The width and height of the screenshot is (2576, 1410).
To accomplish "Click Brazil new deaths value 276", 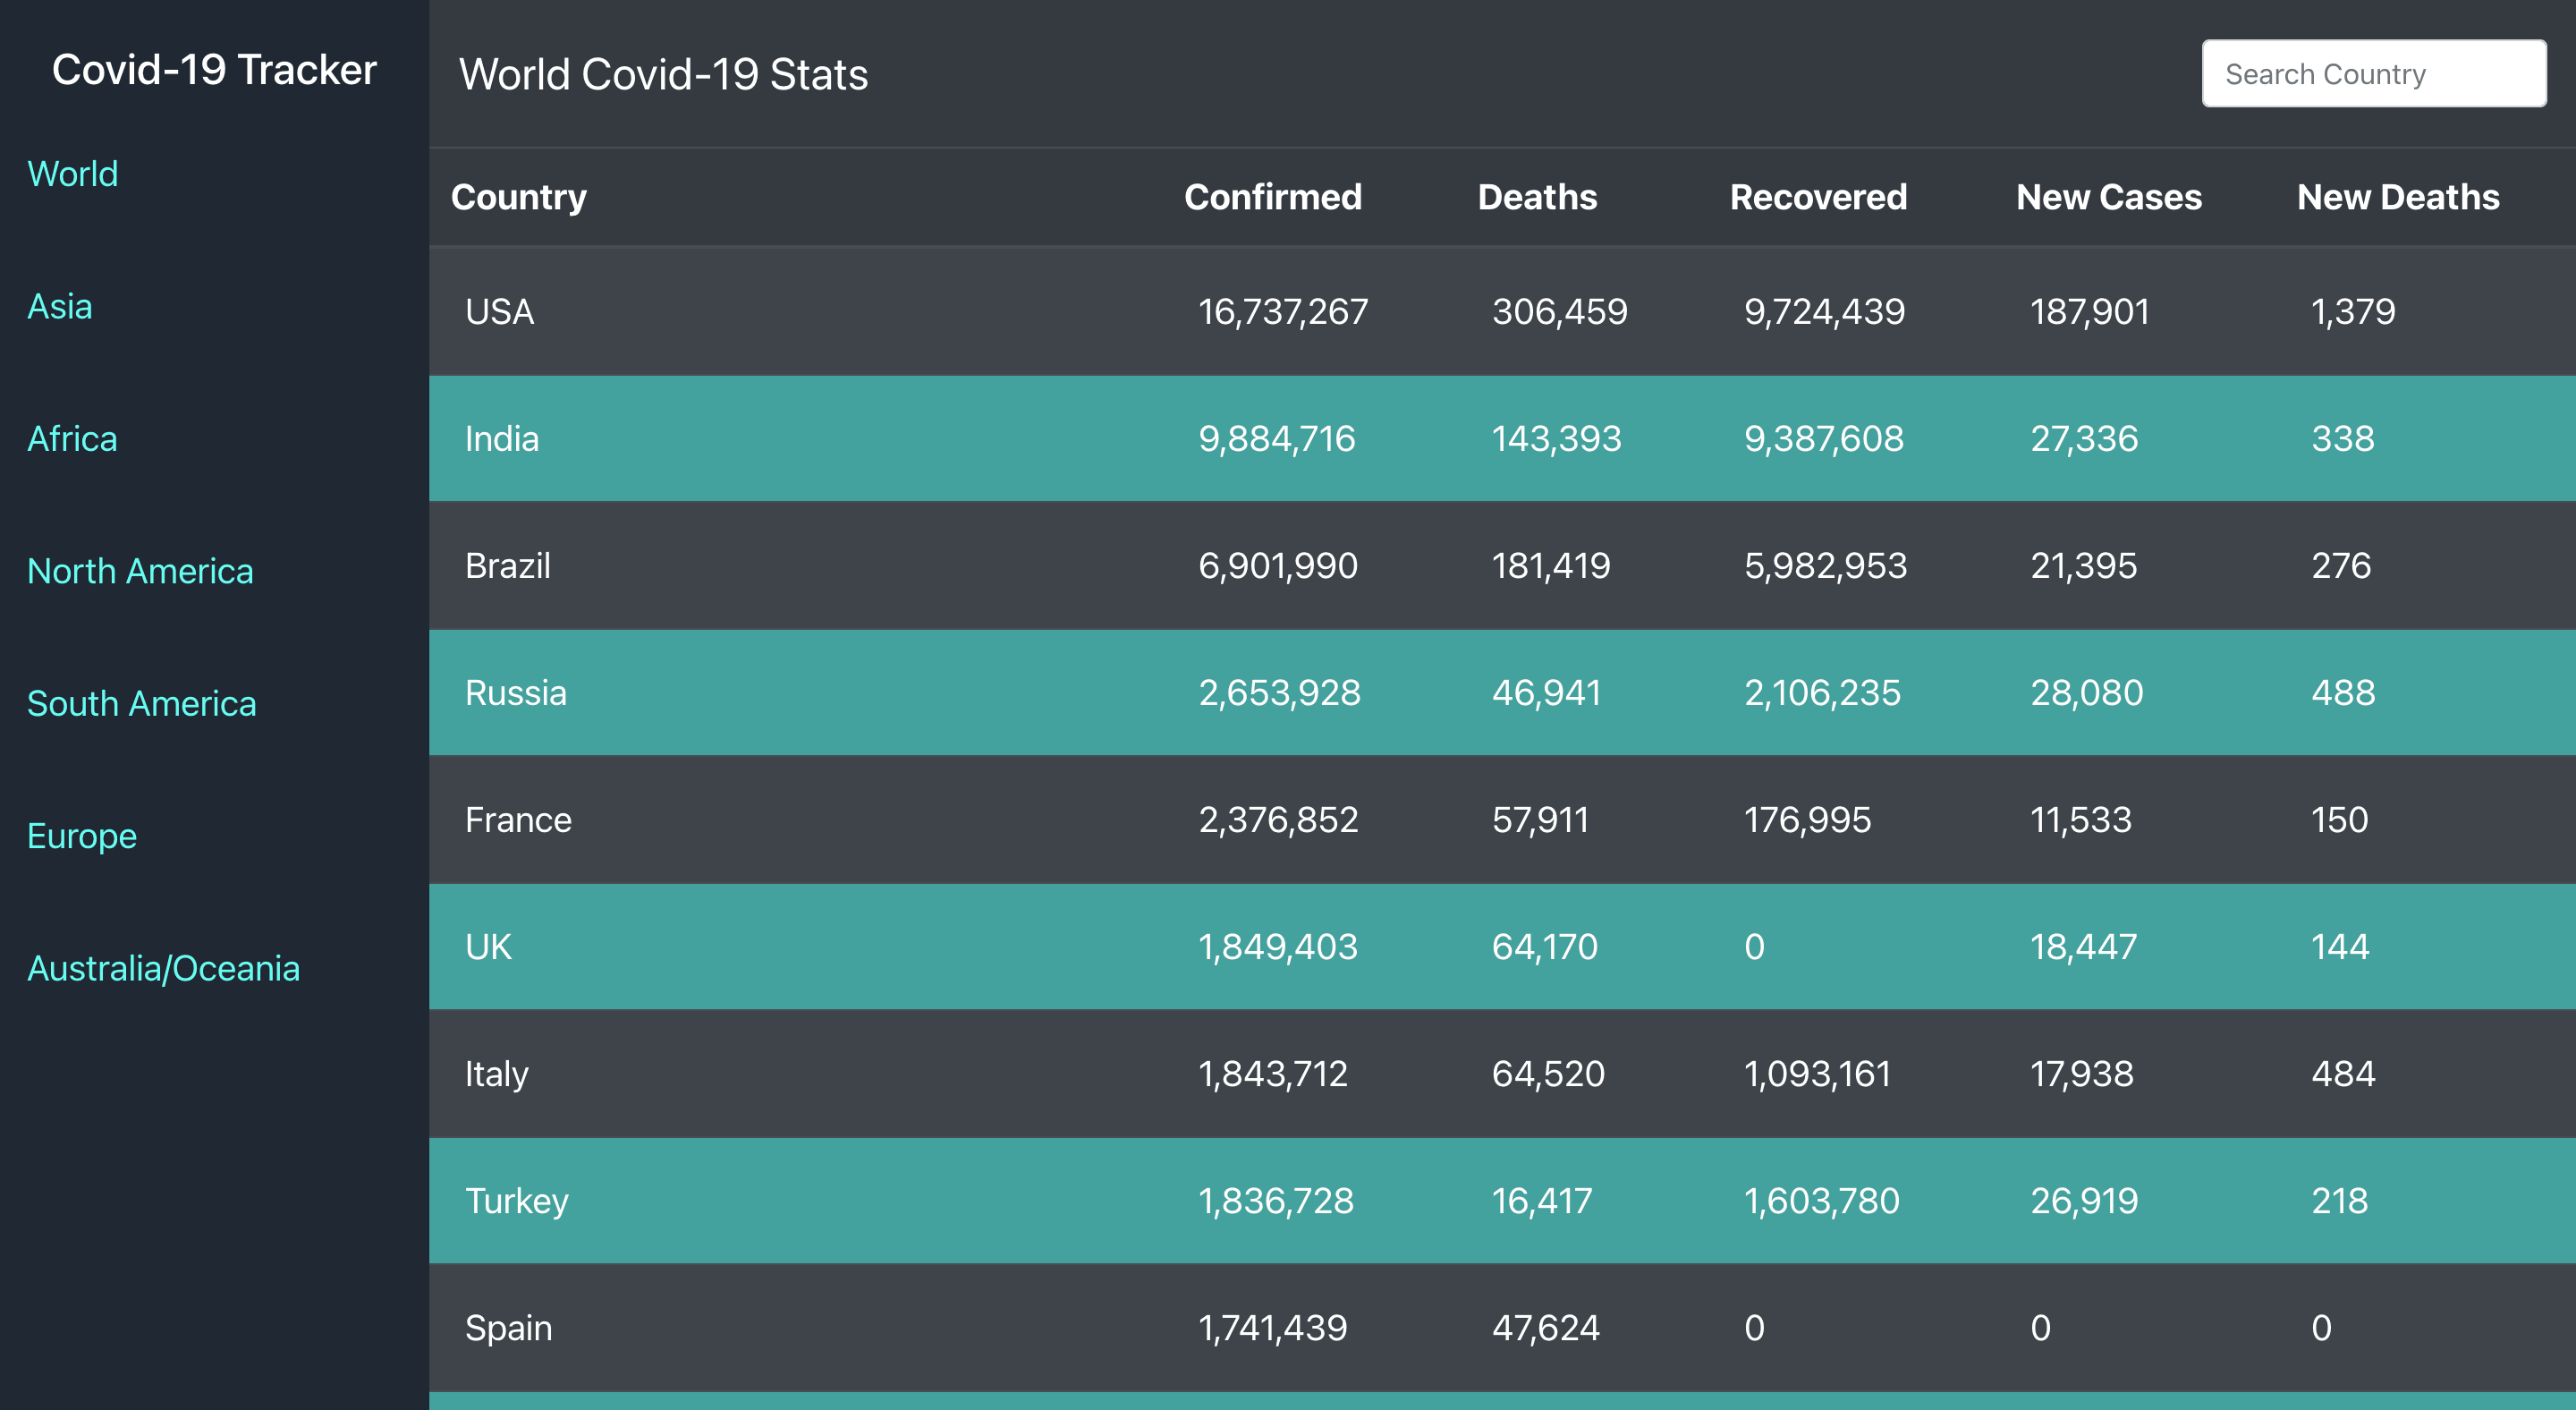I will coord(2341,566).
